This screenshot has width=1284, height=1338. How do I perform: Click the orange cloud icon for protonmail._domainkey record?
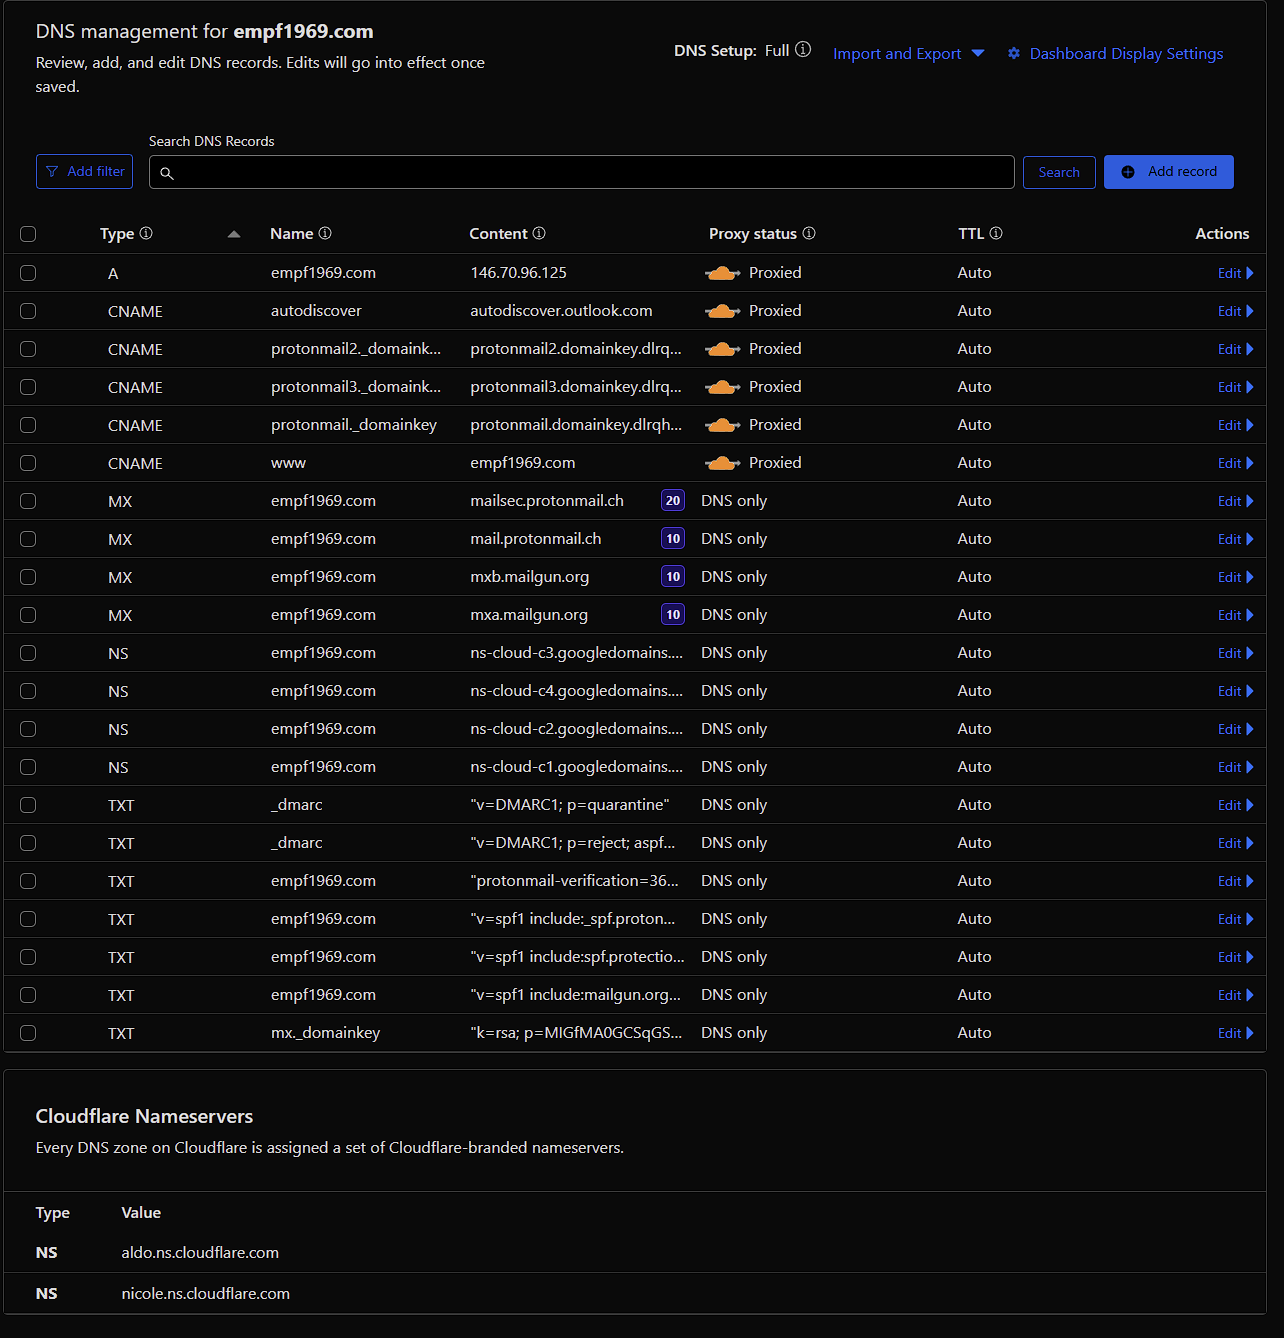click(x=722, y=425)
